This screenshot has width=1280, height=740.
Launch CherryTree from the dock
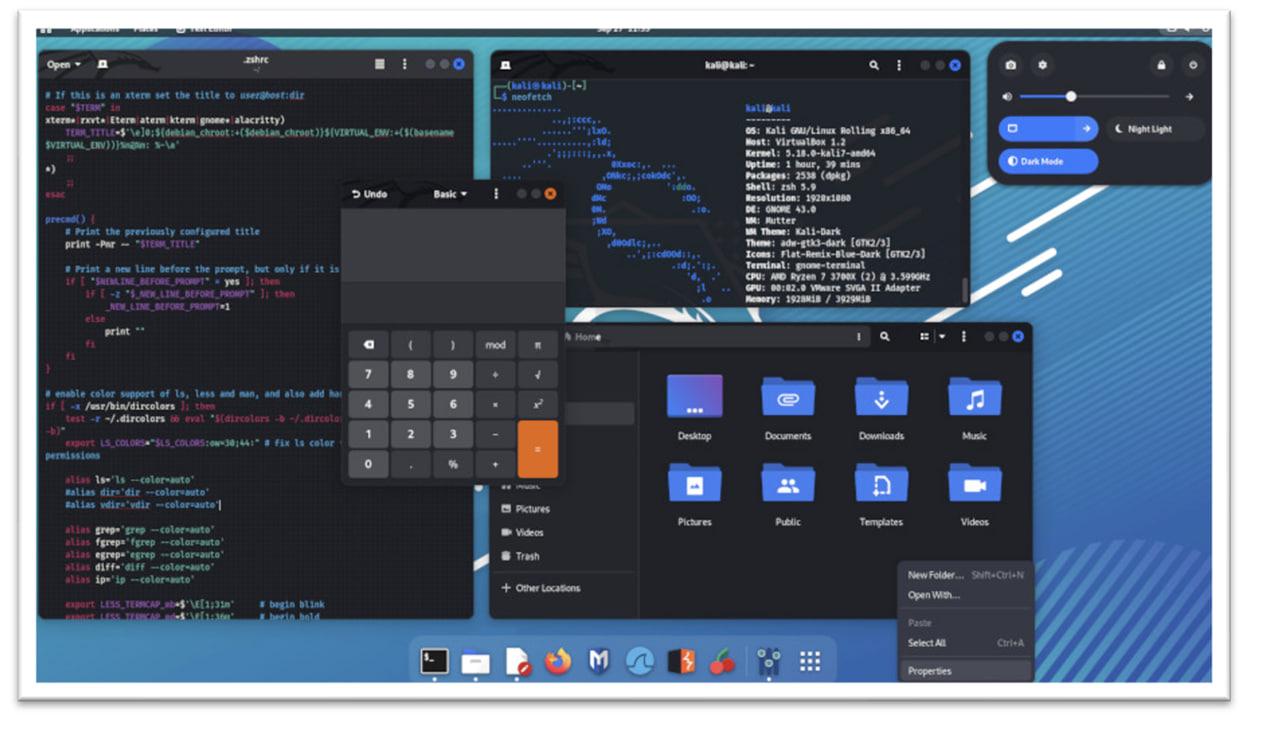tap(722, 661)
